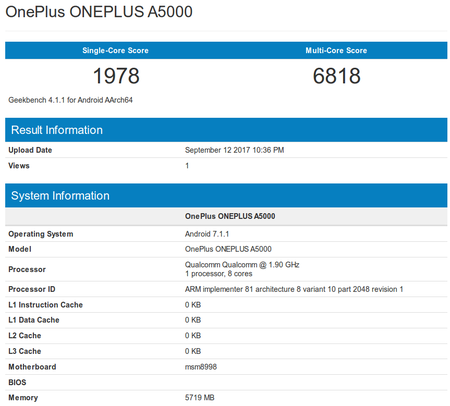Select the Android 7.1.1 operating system value
Image resolution: width=450 pixels, height=406 pixels.
tap(207, 234)
